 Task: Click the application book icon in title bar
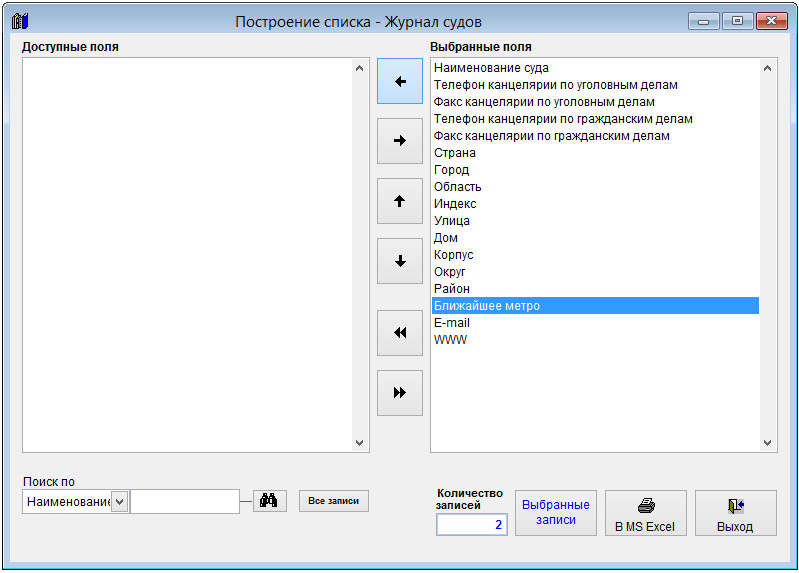(x=20, y=21)
